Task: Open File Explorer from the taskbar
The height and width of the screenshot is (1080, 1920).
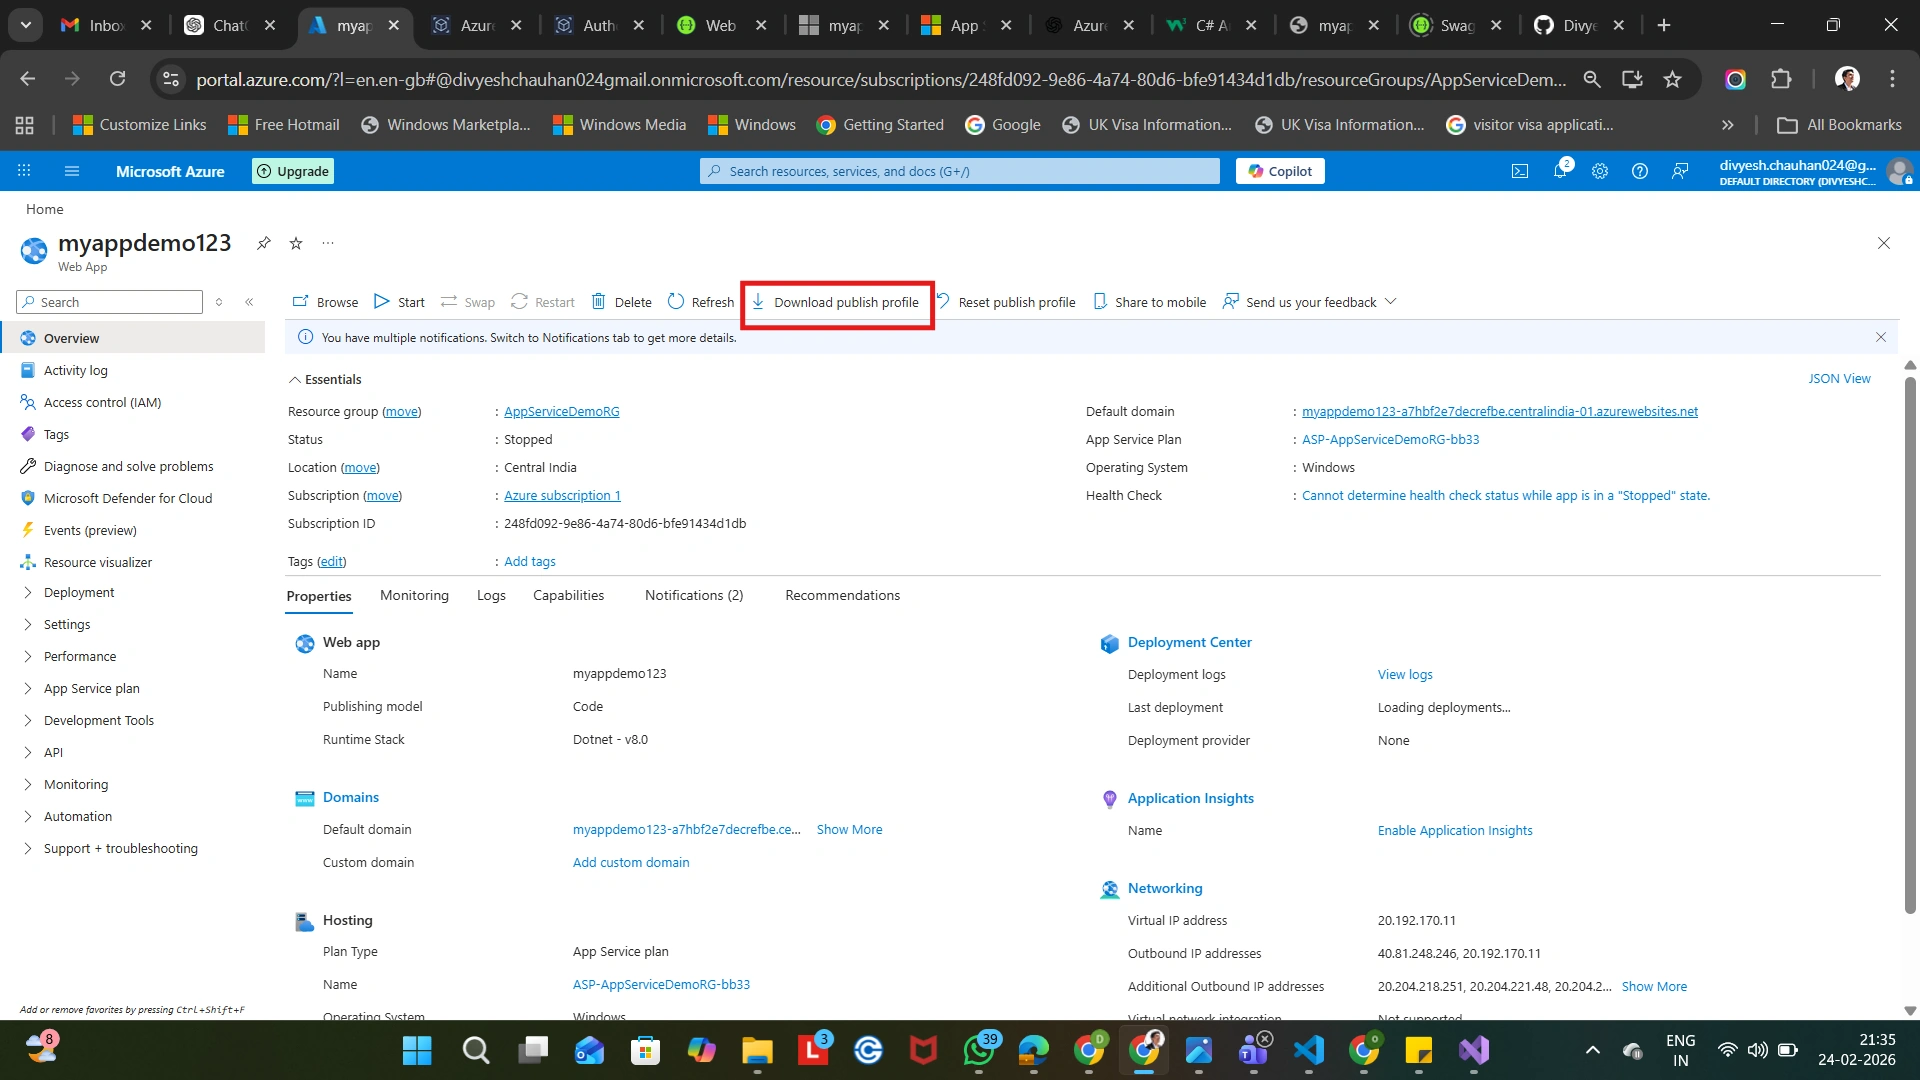Action: (757, 1051)
